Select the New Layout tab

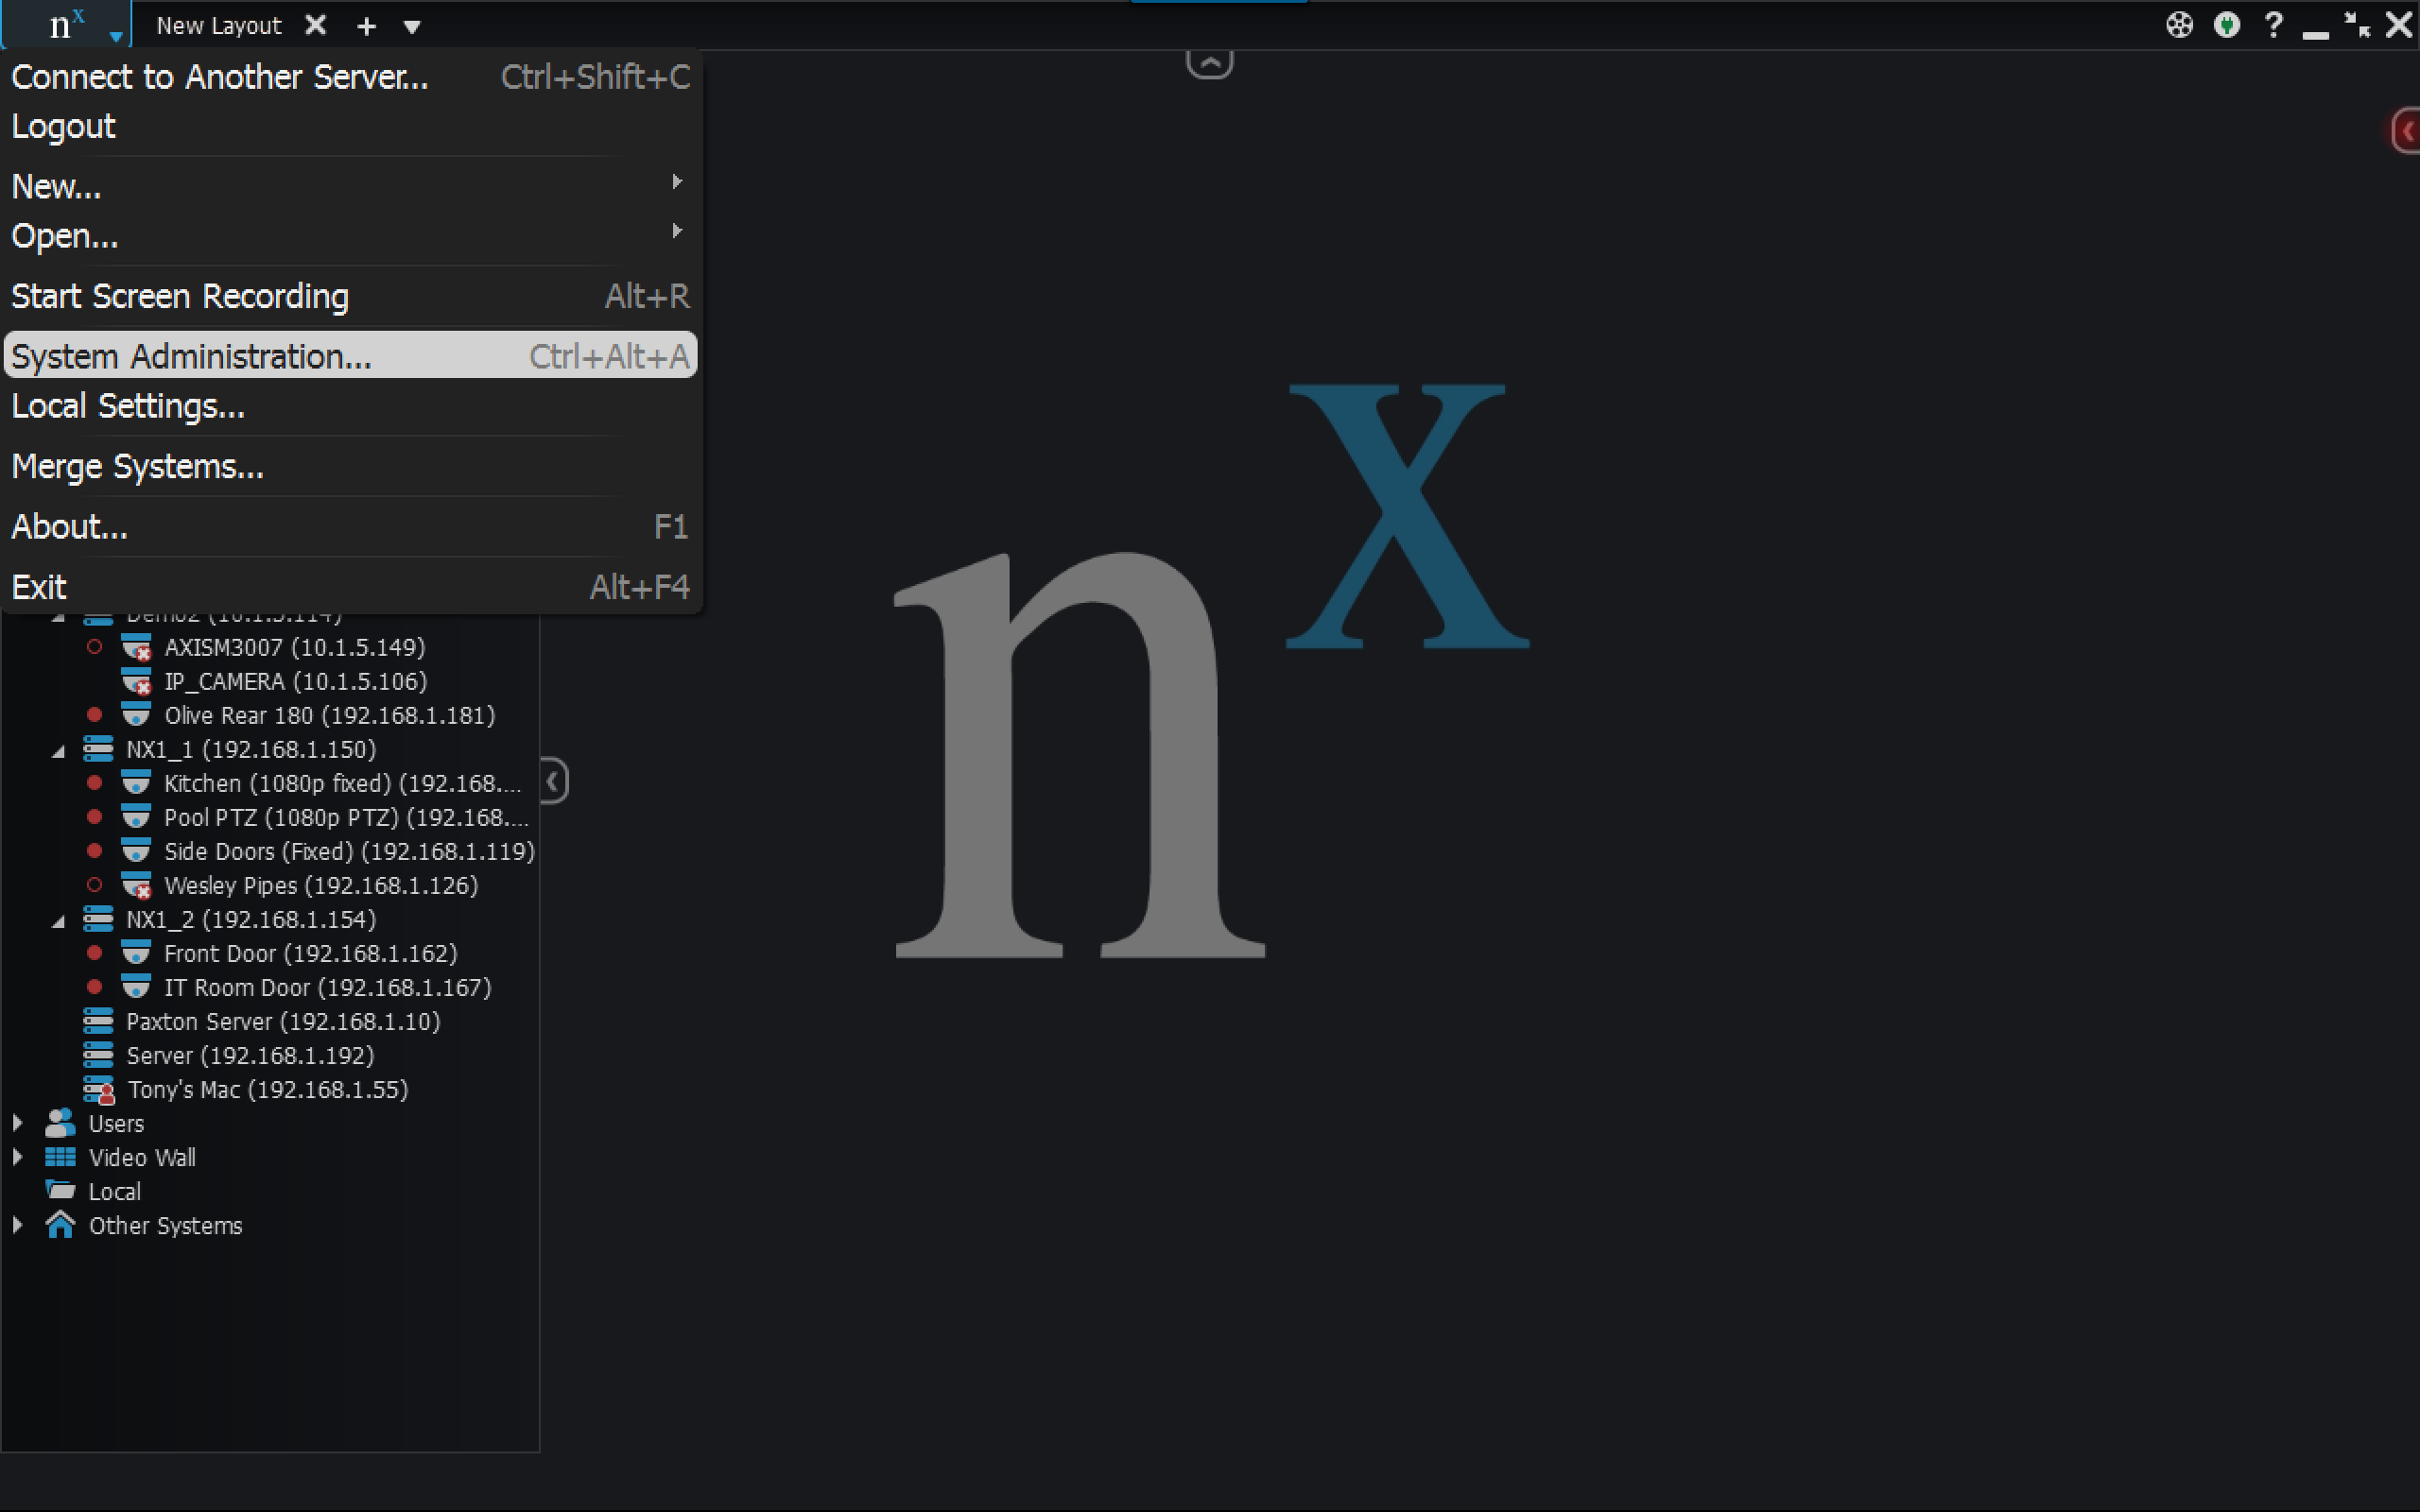click(219, 26)
